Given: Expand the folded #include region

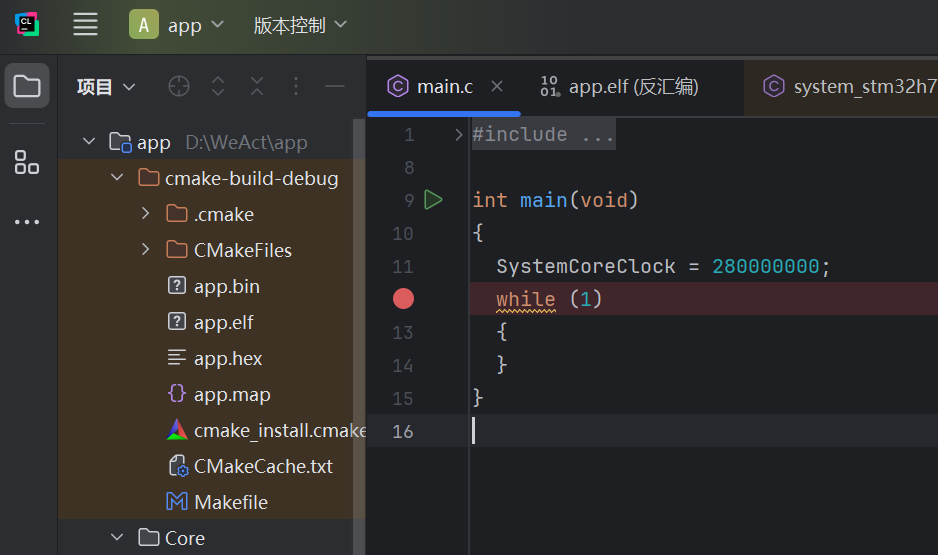Looking at the screenshot, I should (x=458, y=135).
